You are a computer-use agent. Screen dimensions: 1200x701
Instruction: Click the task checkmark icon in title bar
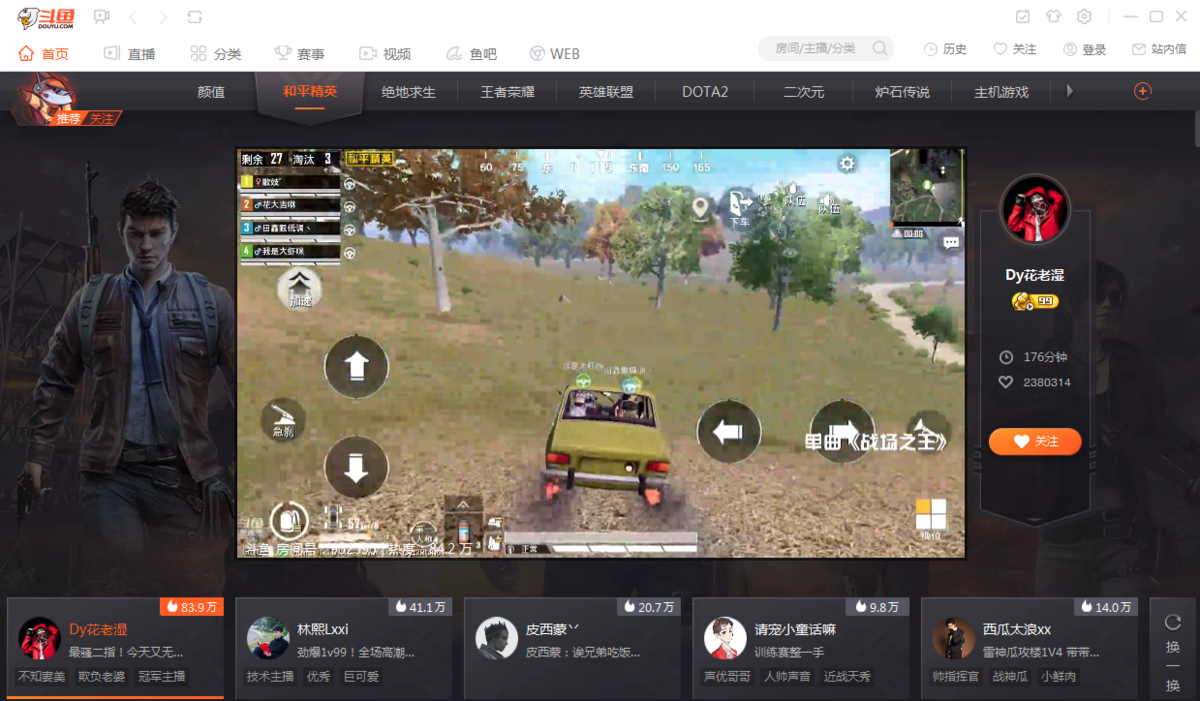click(1023, 17)
